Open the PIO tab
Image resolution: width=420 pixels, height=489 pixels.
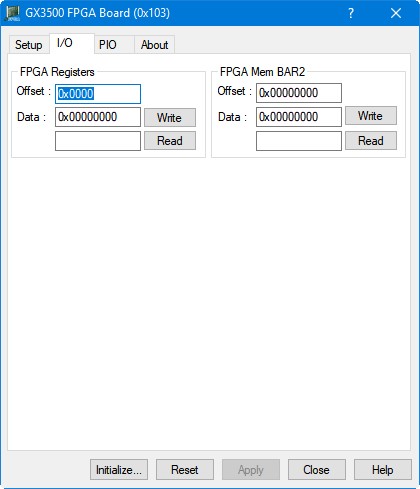[x=114, y=45]
